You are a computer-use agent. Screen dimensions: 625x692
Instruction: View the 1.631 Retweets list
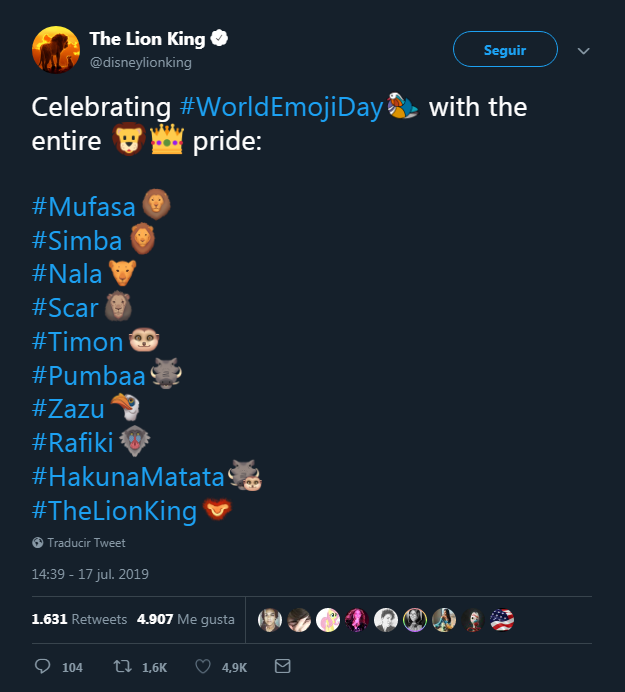click(79, 619)
